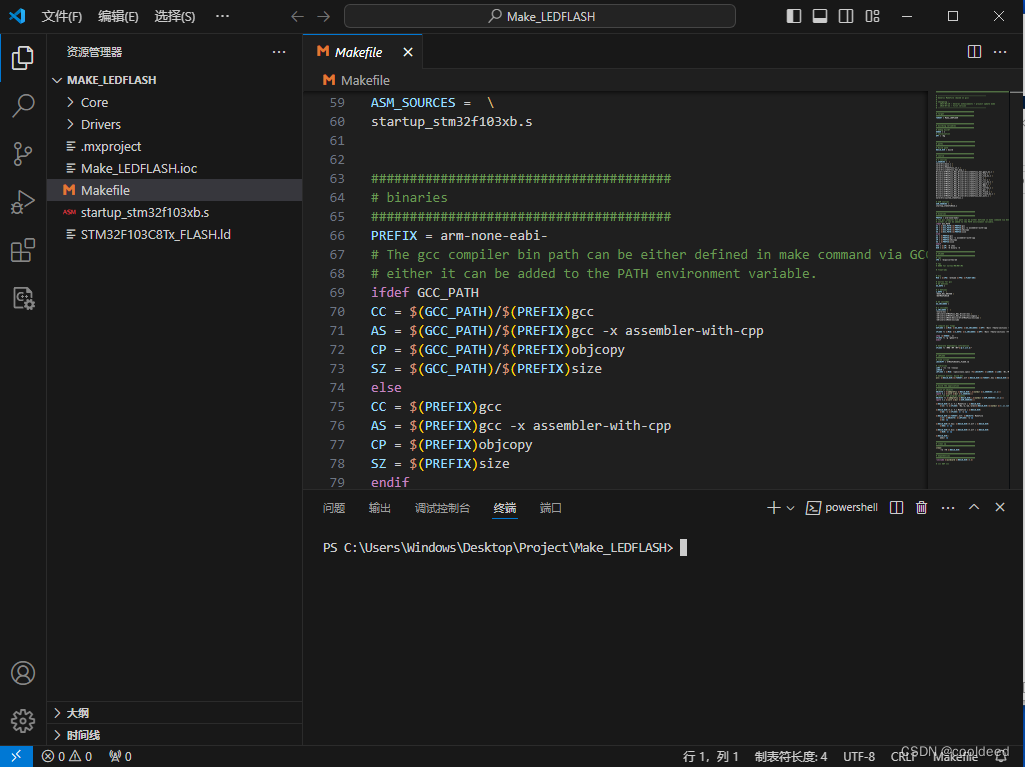Click the UTF-8 encoding in status bar
This screenshot has height=767, width=1025.
pyautogui.click(x=859, y=757)
